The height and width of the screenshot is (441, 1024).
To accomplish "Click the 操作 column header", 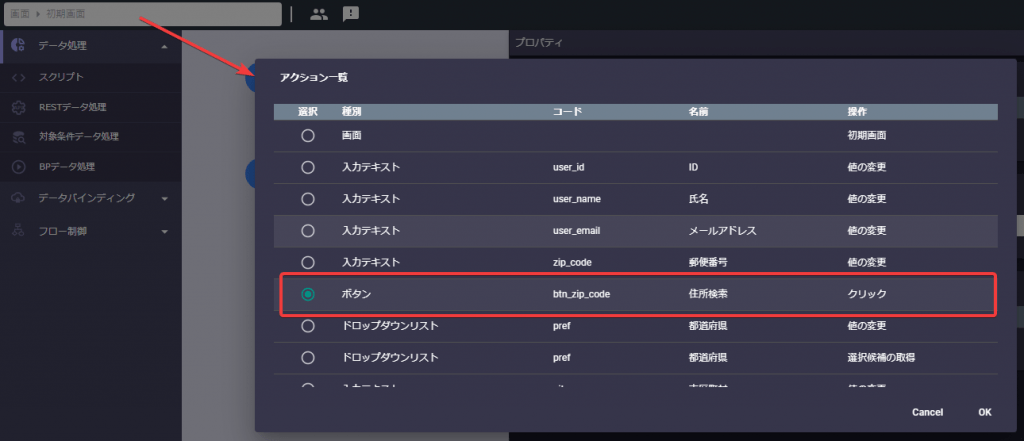I will coord(857,112).
